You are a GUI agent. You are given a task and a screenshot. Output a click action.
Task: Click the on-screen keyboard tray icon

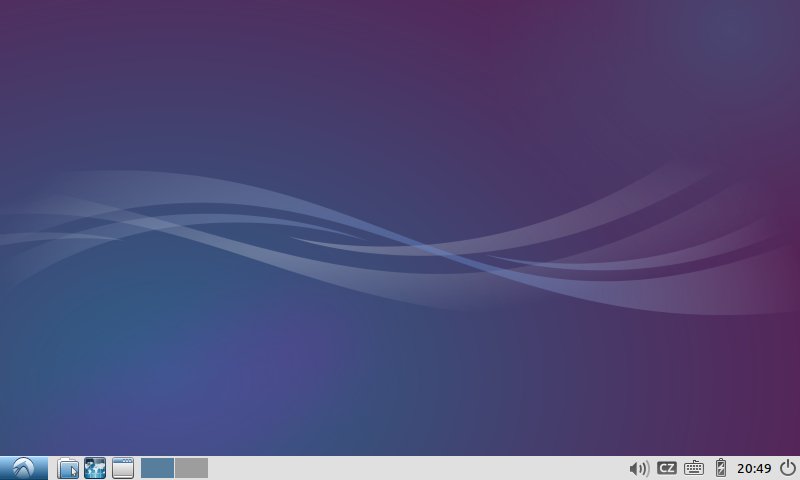[694, 468]
